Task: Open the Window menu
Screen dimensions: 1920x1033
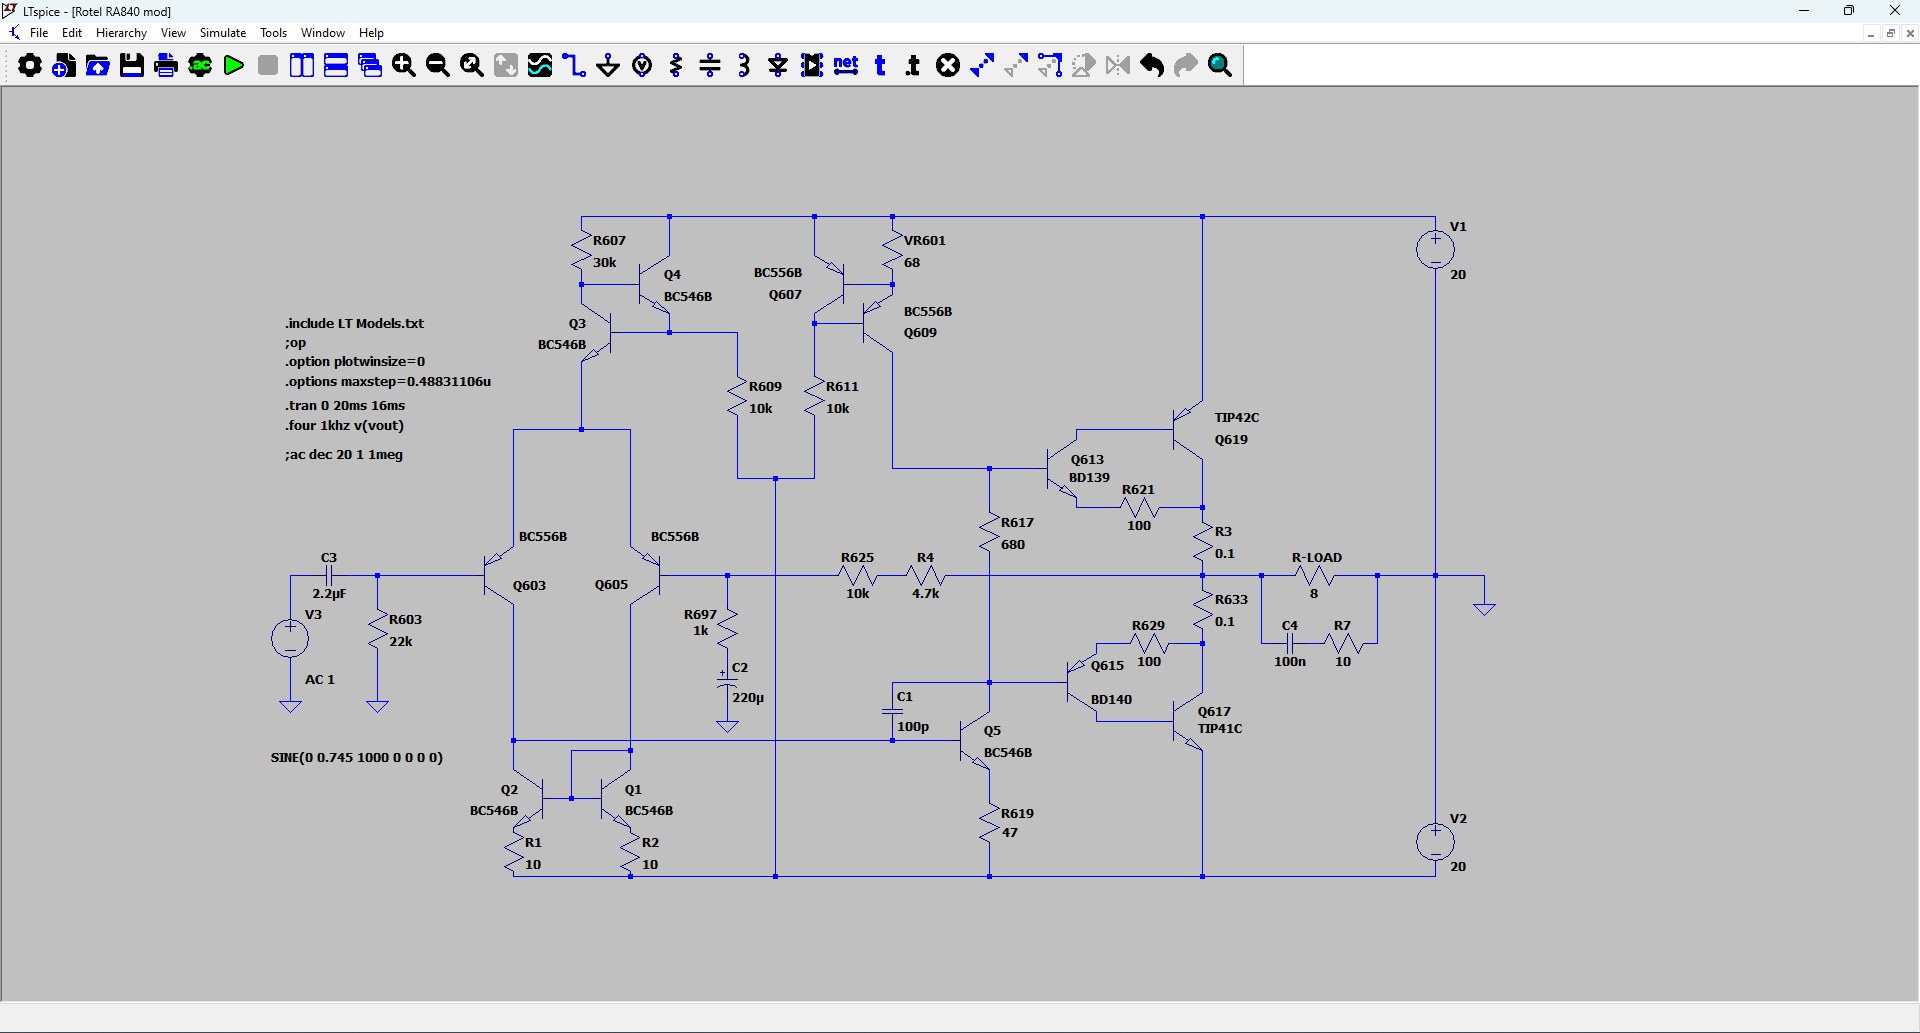Action: click(x=323, y=33)
